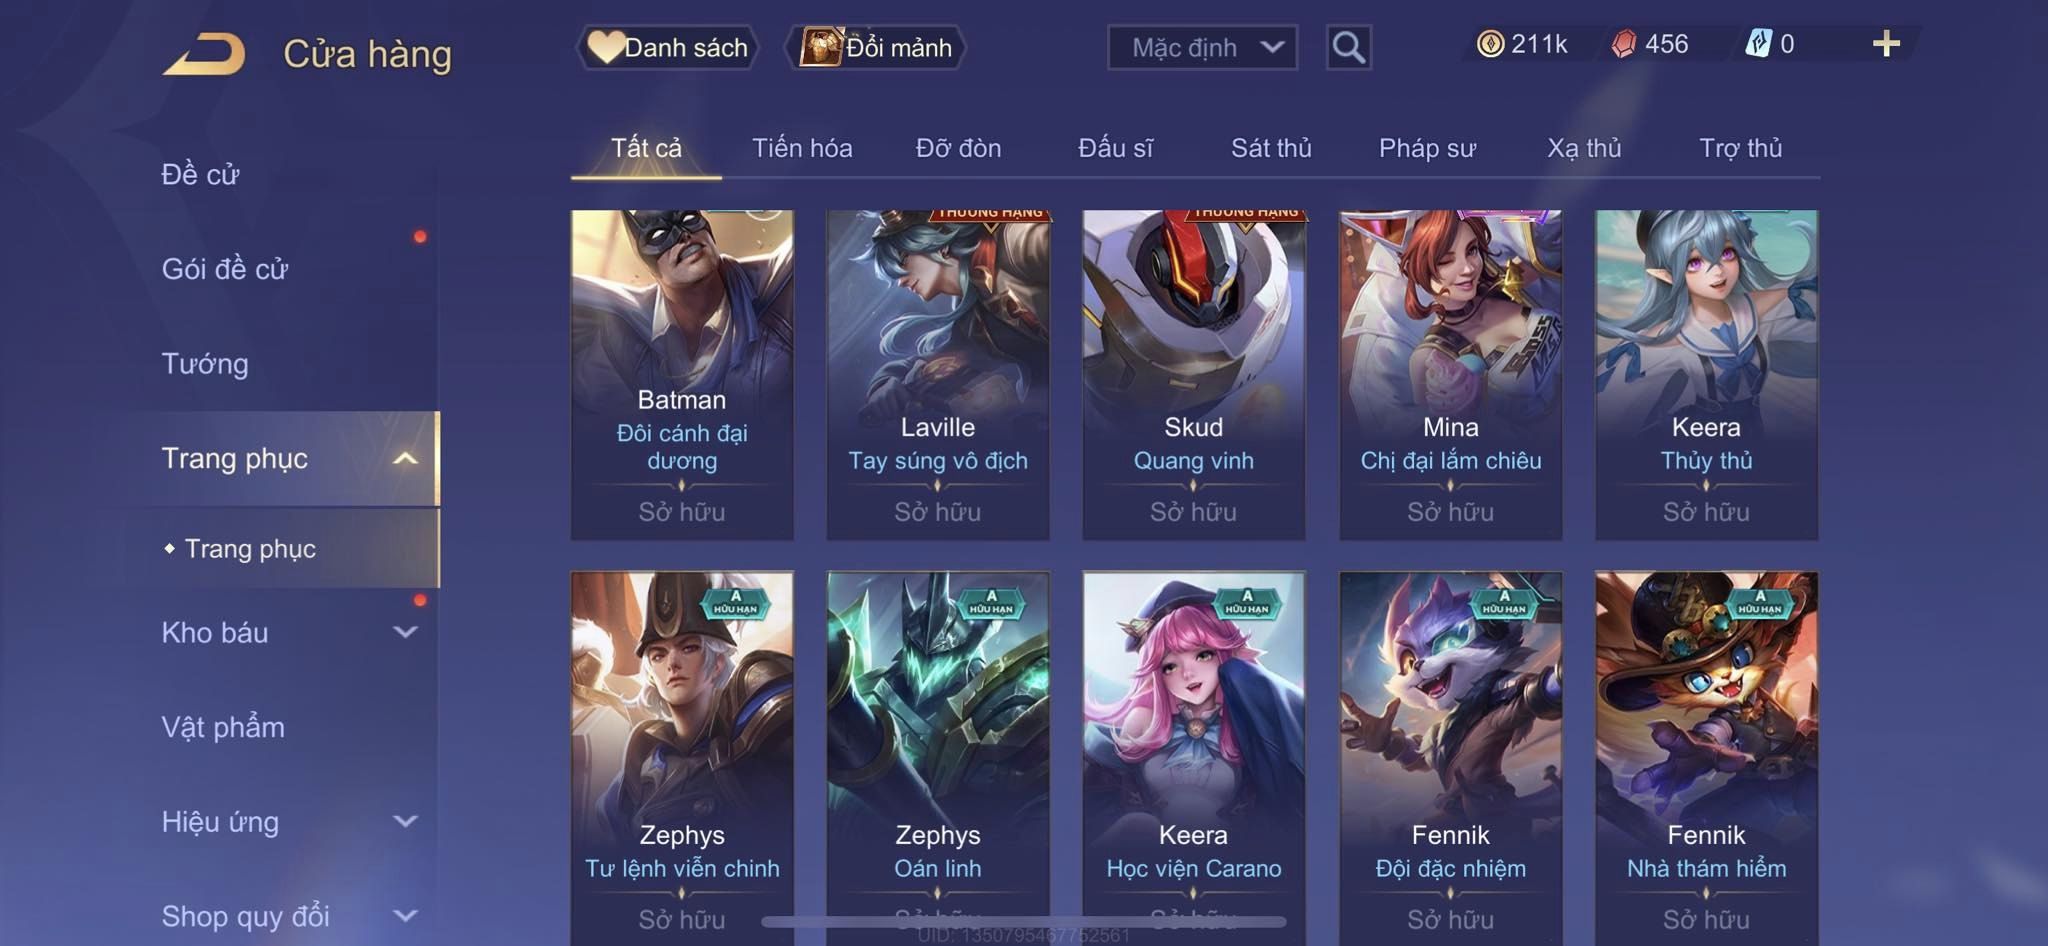Open the search magnifier icon
Screen dimensions: 2048x946
click(1348, 47)
